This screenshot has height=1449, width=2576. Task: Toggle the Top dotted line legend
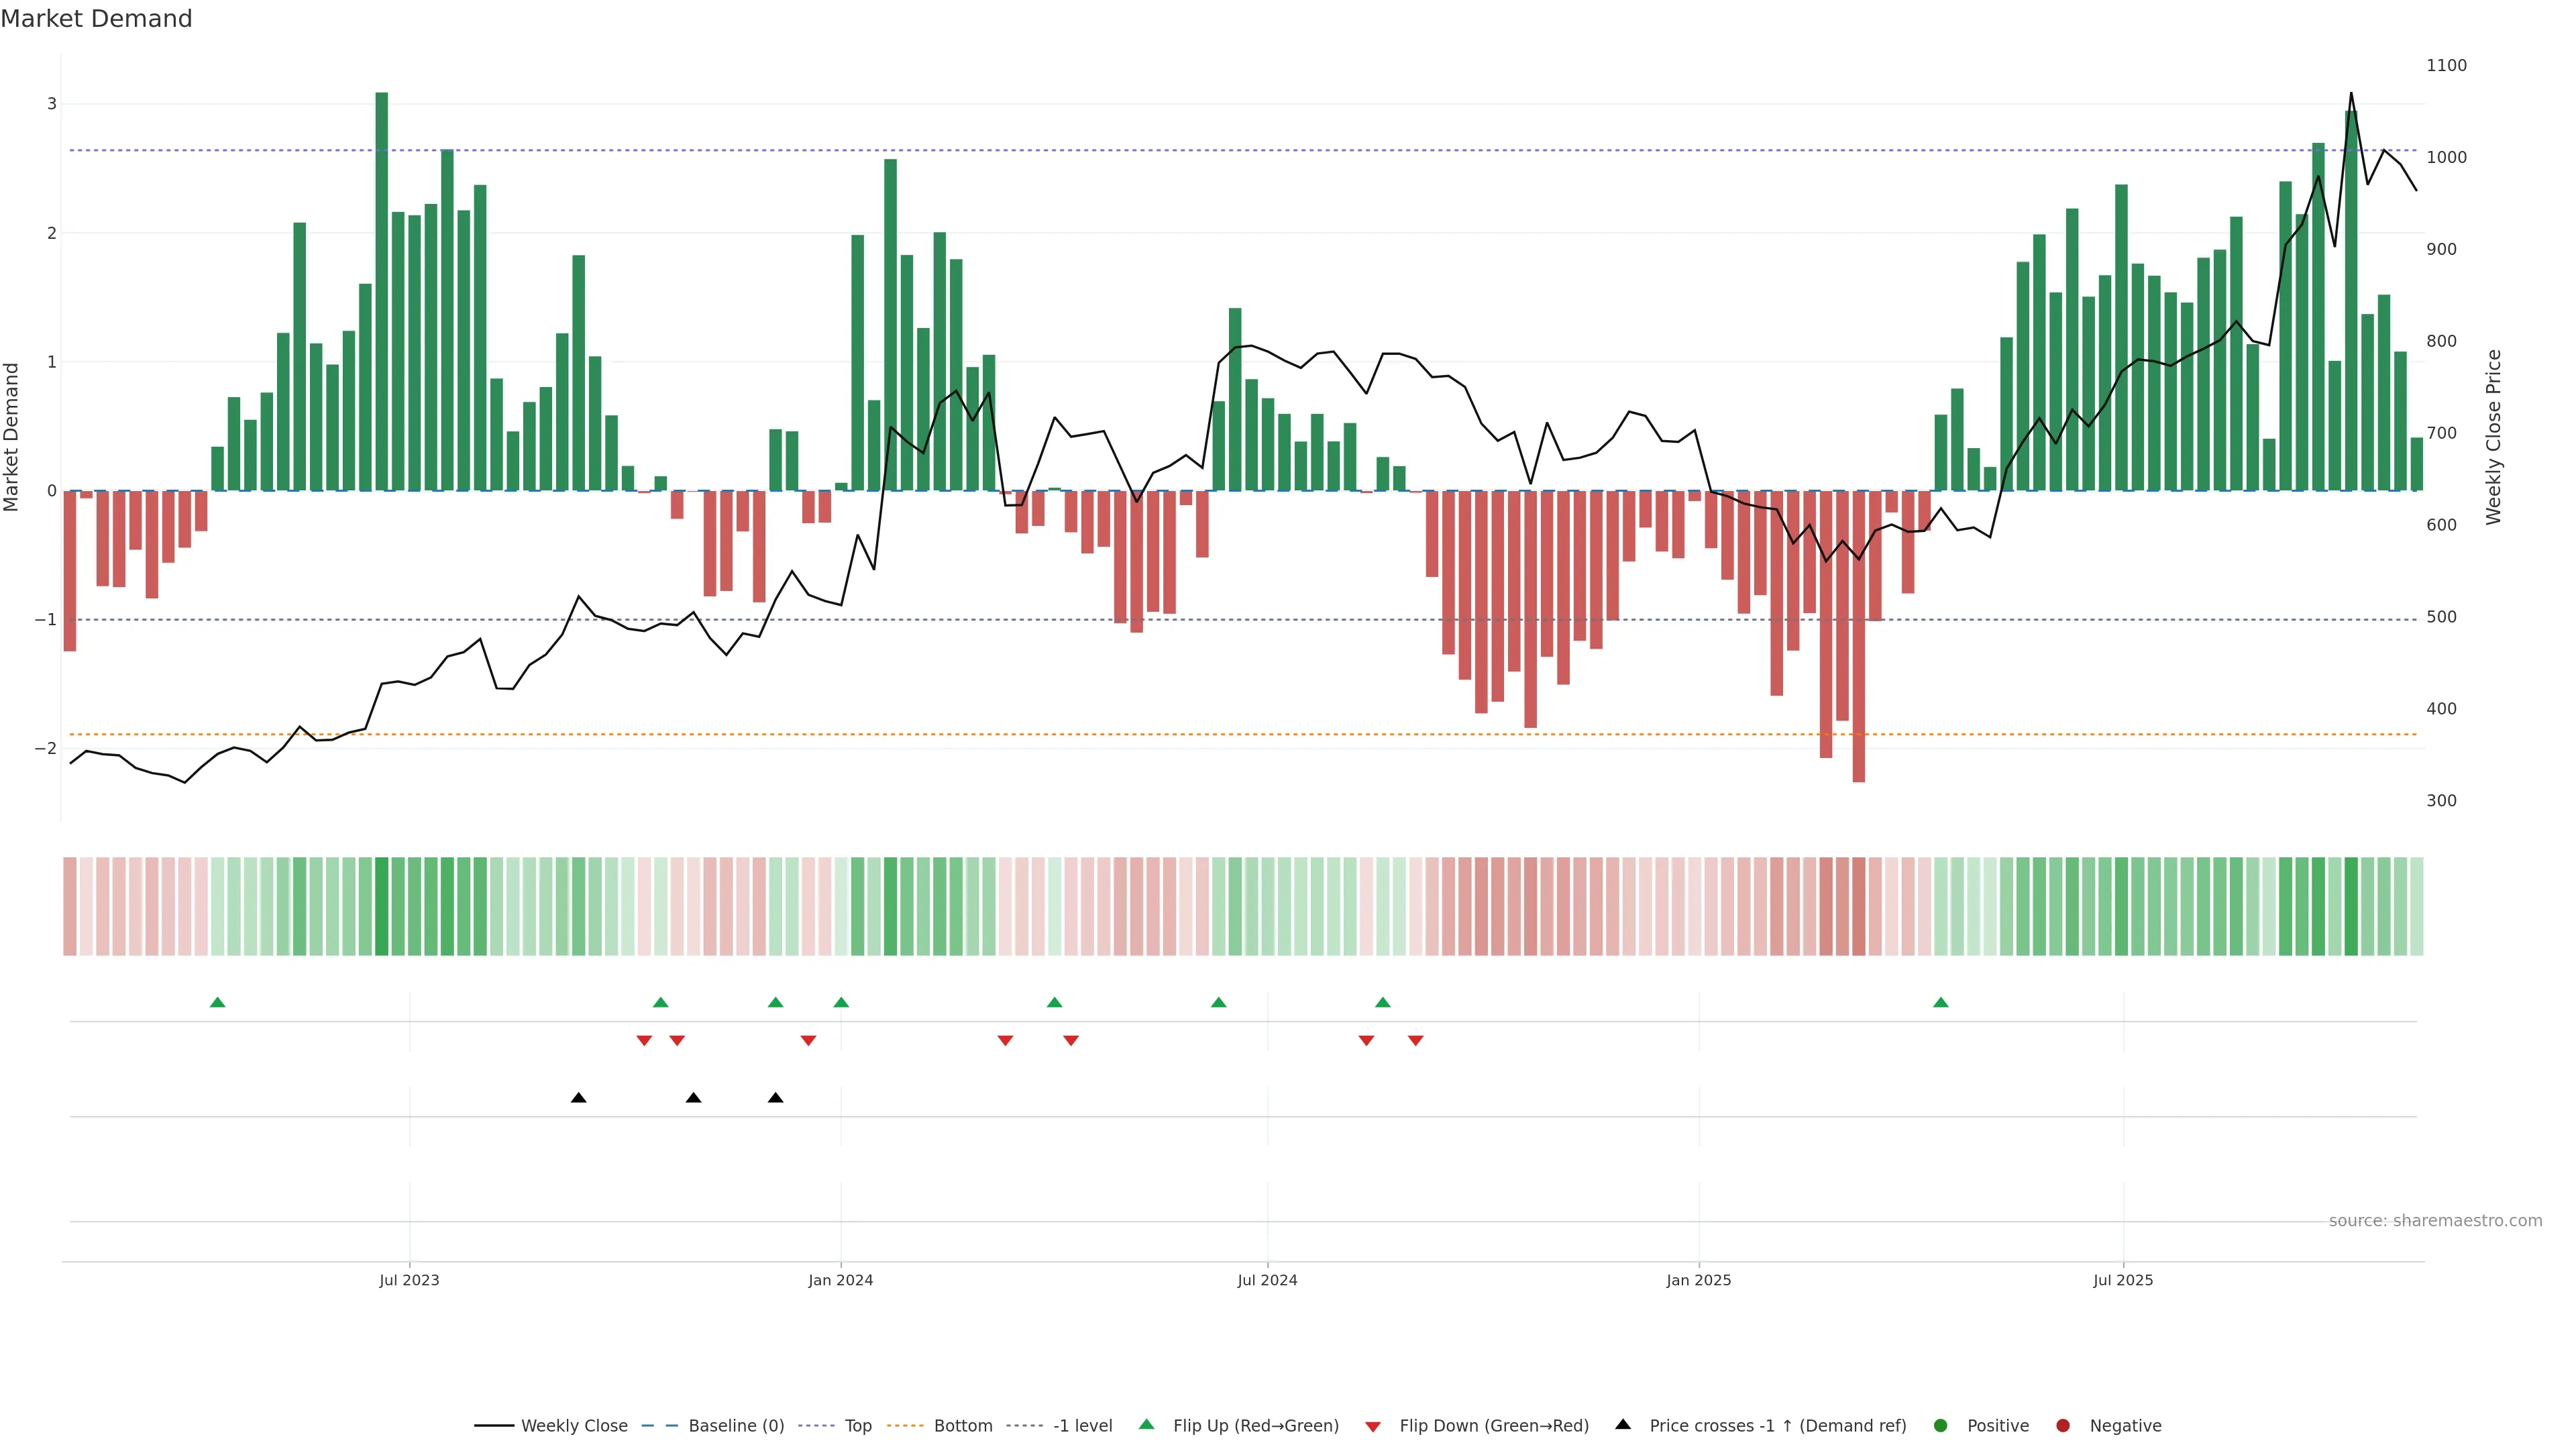pyautogui.click(x=817, y=1426)
